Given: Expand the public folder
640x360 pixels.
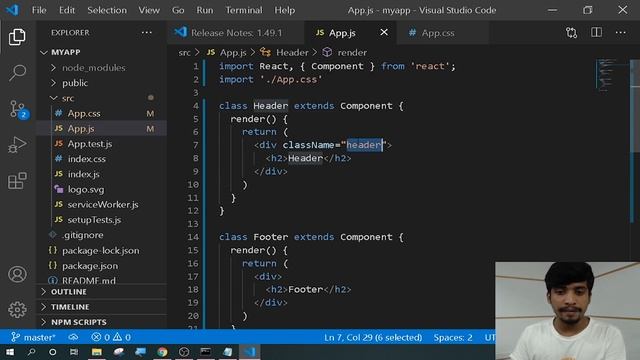Looking at the screenshot, I should (75, 83).
